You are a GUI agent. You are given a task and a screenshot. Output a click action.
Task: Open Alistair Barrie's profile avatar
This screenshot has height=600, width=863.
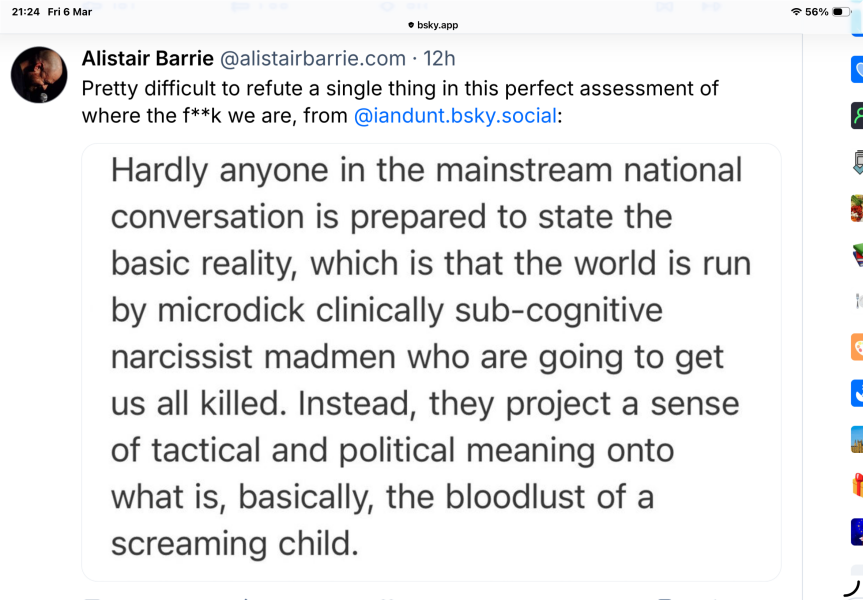pyautogui.click(x=39, y=74)
